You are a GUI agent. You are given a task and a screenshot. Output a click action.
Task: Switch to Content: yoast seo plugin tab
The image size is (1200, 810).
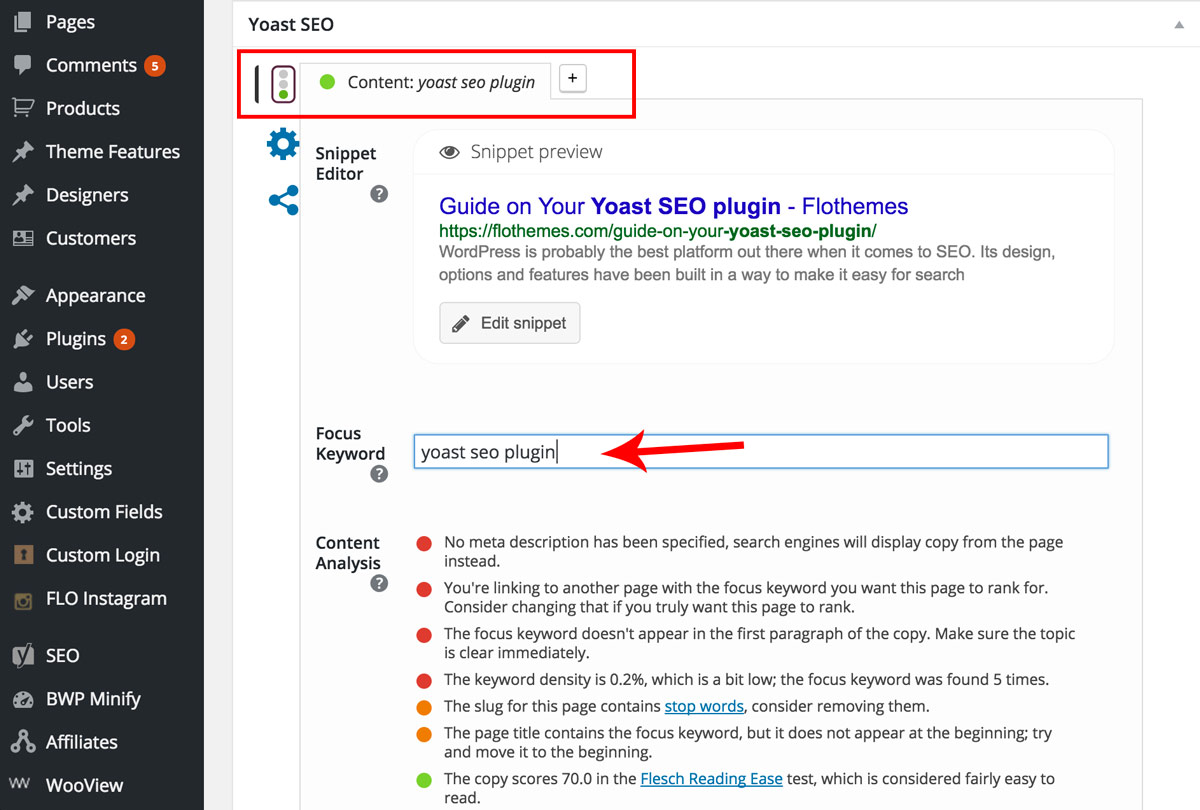pyautogui.click(x=425, y=82)
